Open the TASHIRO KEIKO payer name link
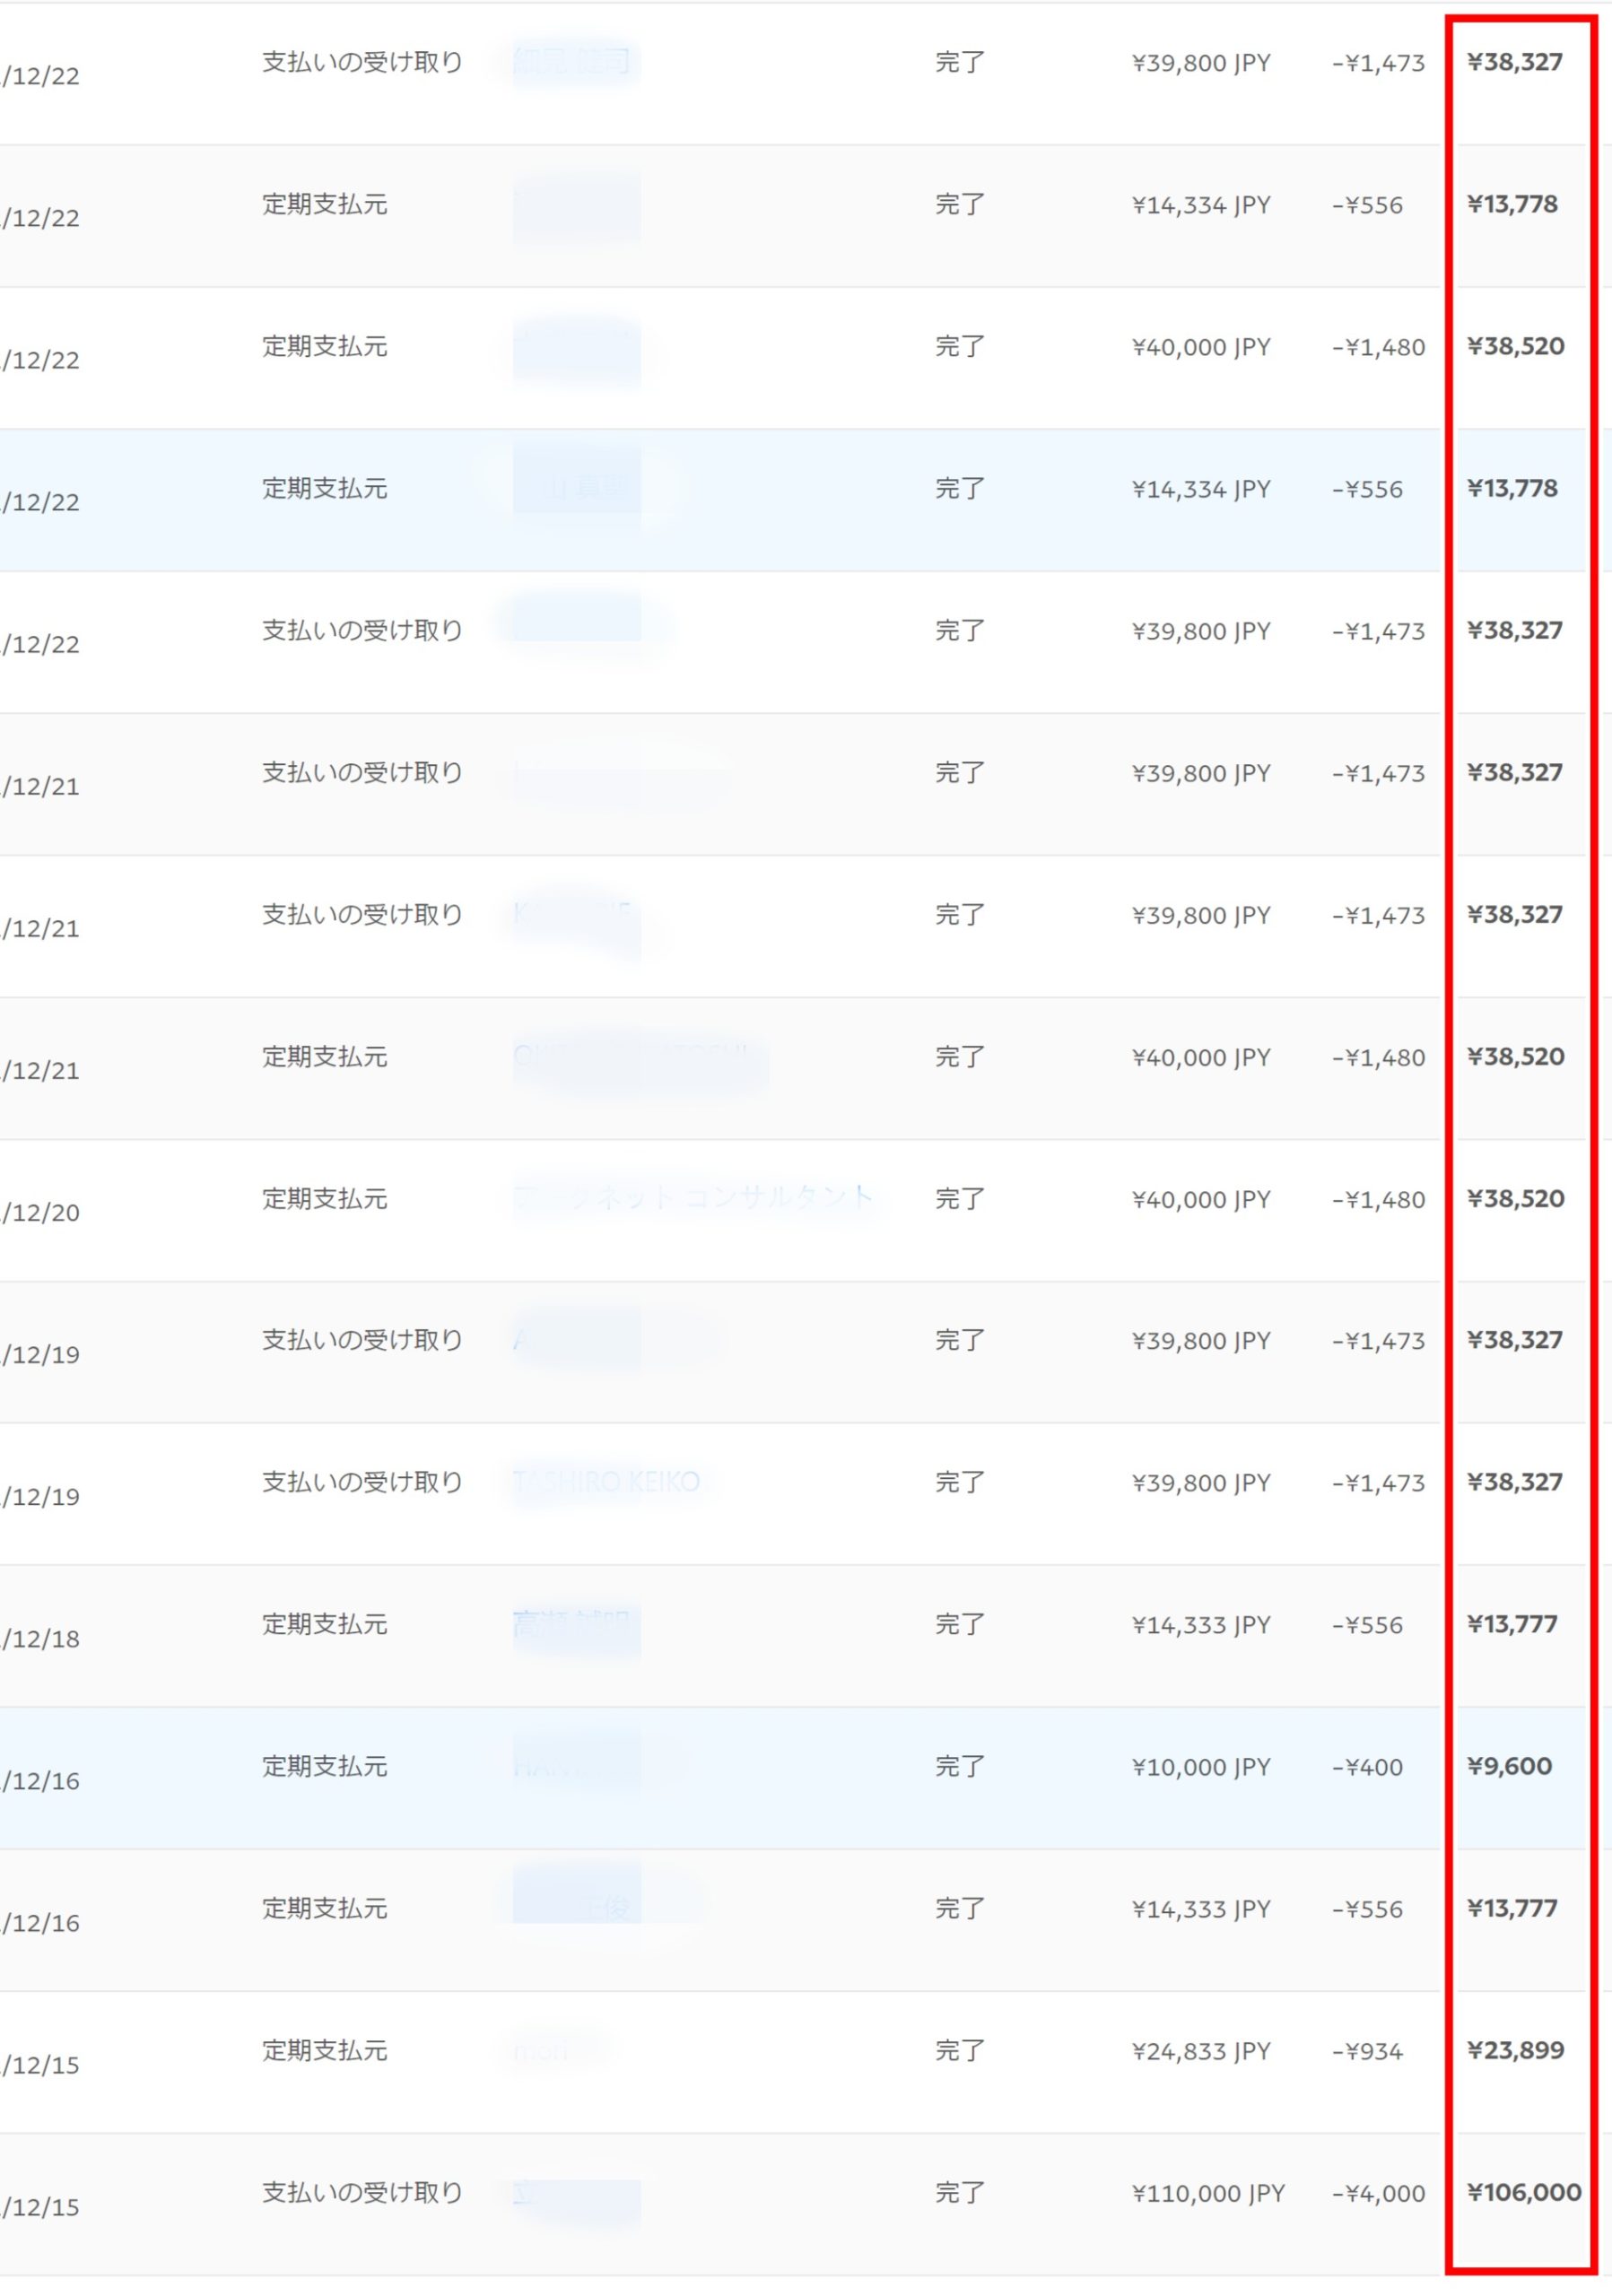This screenshot has width=1612, height=2296. pos(606,1481)
